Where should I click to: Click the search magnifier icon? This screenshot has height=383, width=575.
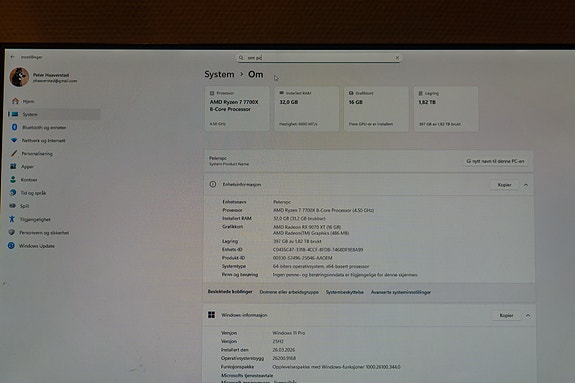(241, 58)
